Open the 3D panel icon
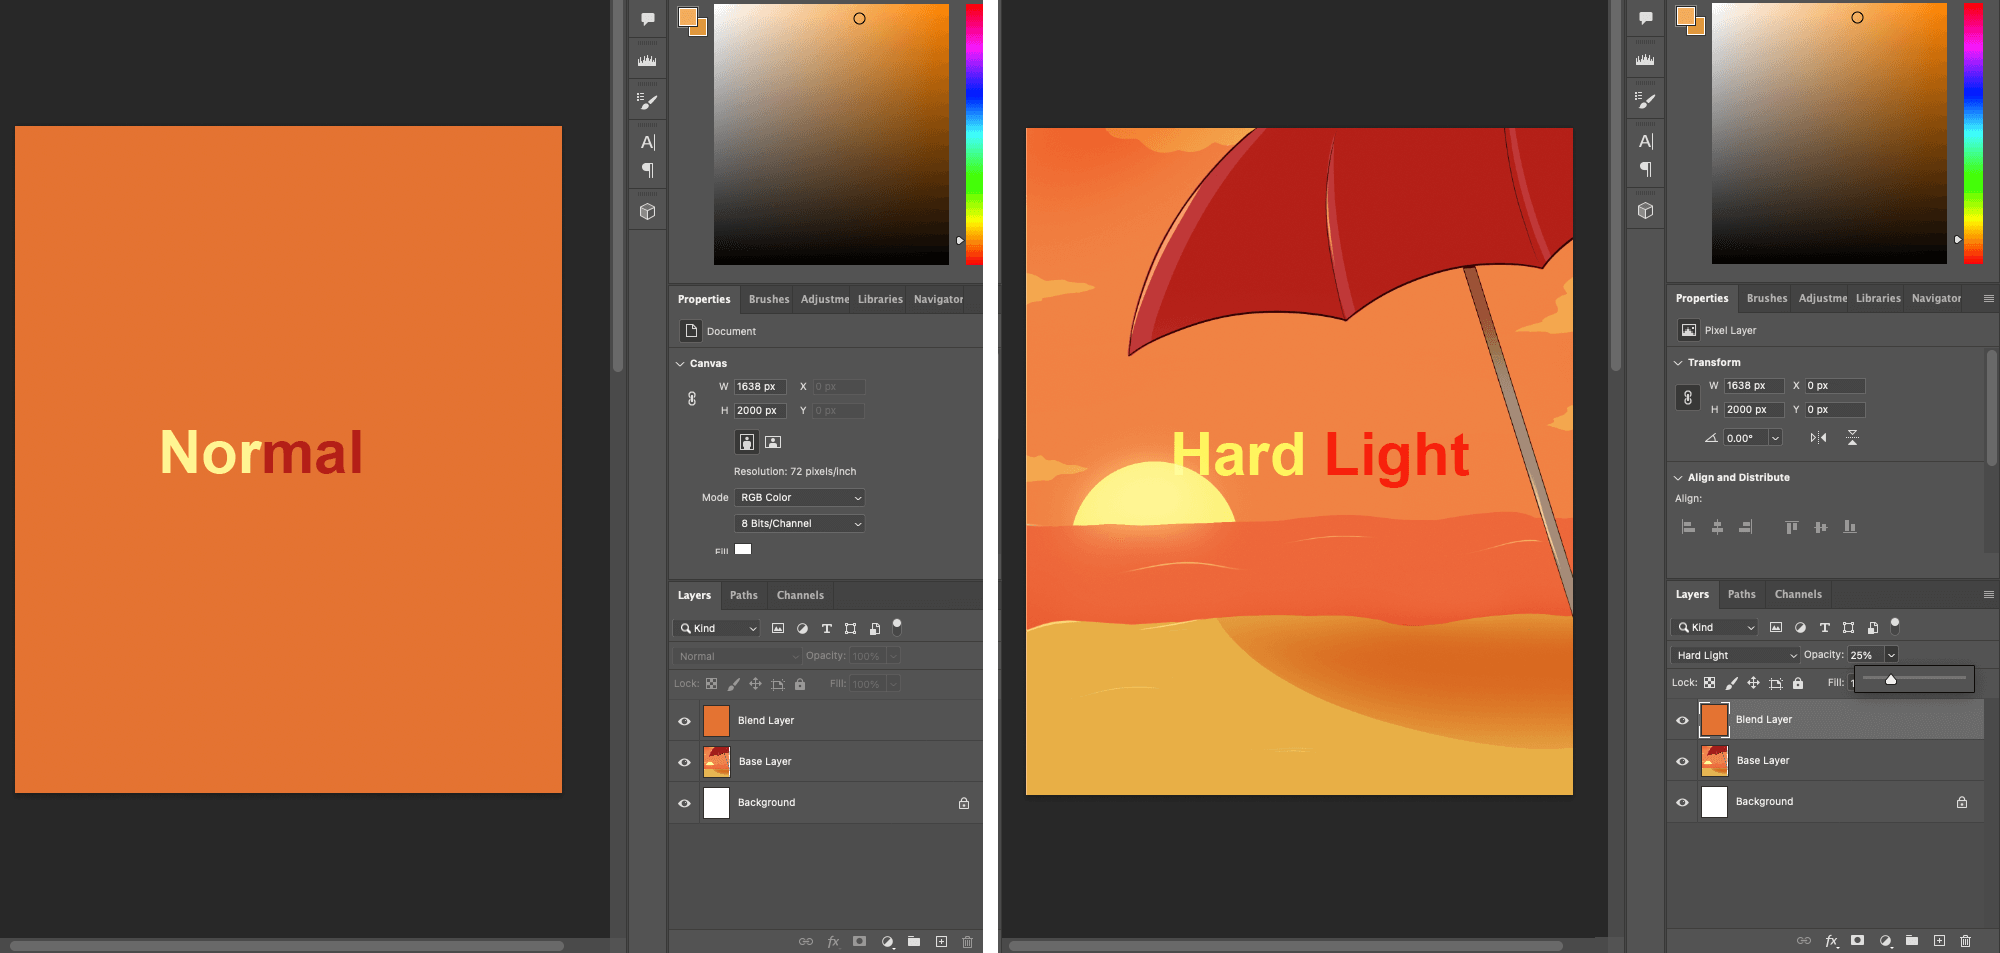The height and width of the screenshot is (953, 2000). [x=647, y=210]
